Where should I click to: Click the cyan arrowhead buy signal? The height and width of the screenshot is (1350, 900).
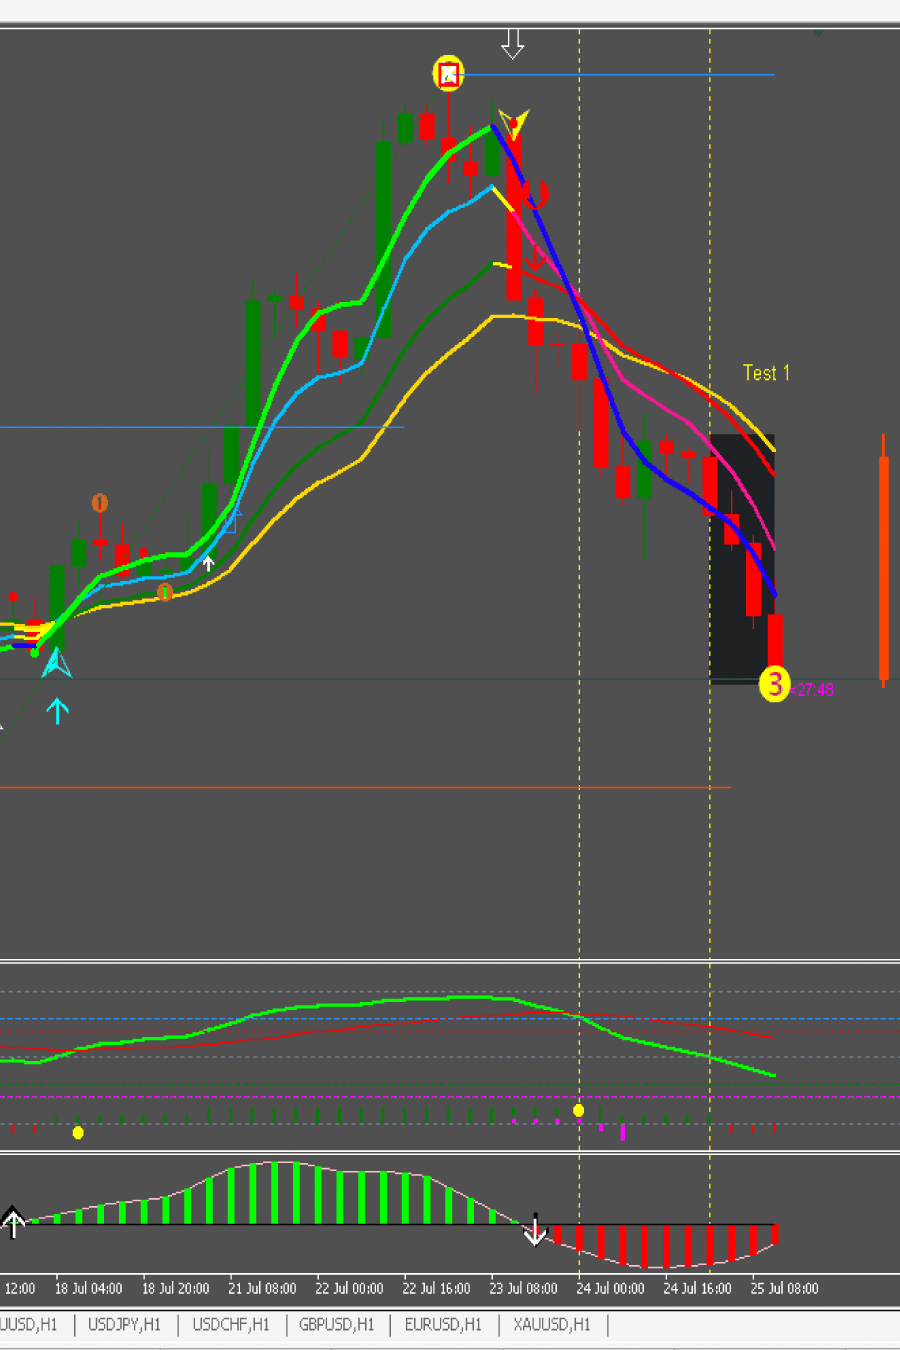pyautogui.click(x=56, y=663)
